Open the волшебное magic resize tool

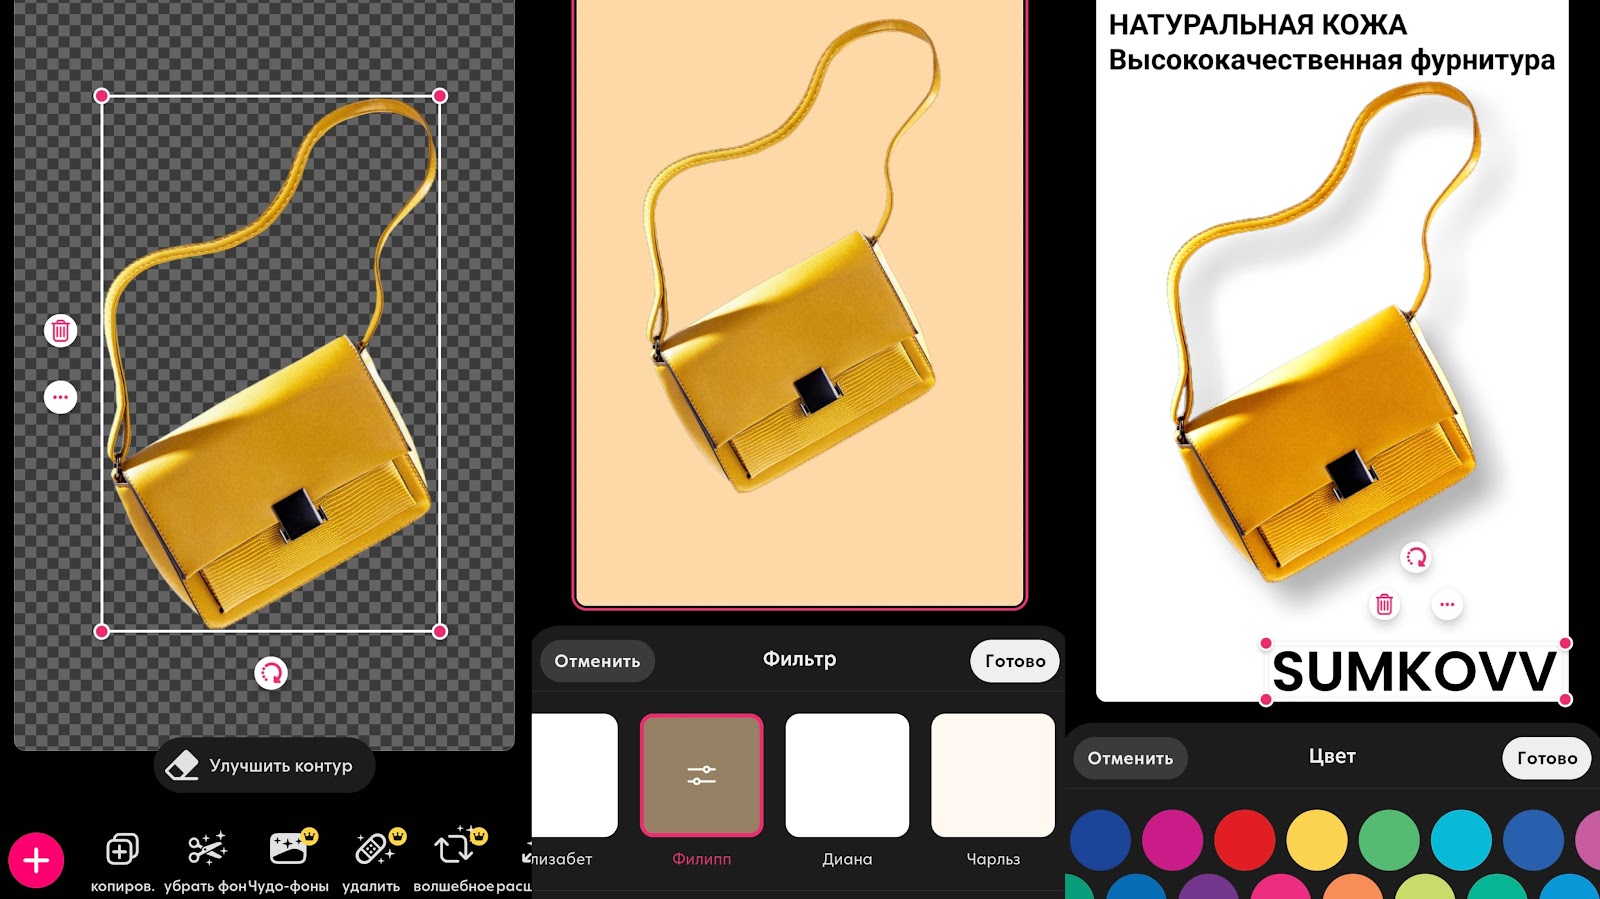coord(455,851)
